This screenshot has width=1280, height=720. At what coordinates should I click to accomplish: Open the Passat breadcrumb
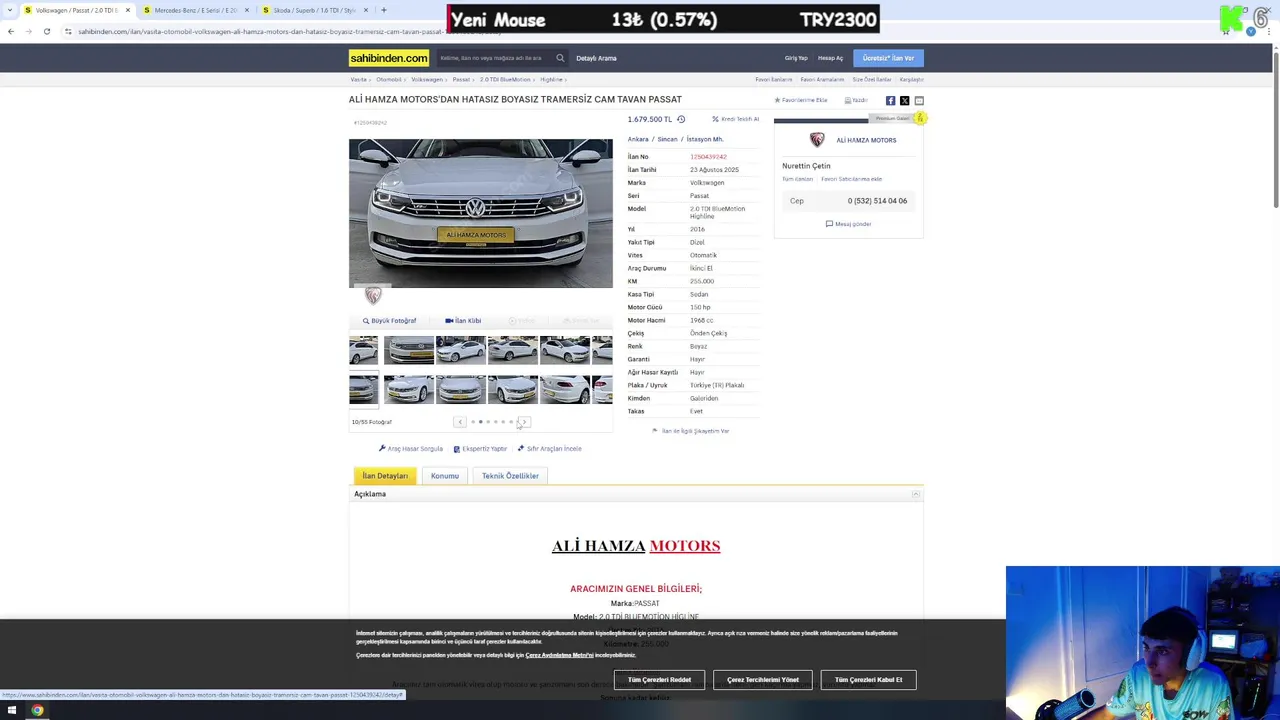[461, 79]
